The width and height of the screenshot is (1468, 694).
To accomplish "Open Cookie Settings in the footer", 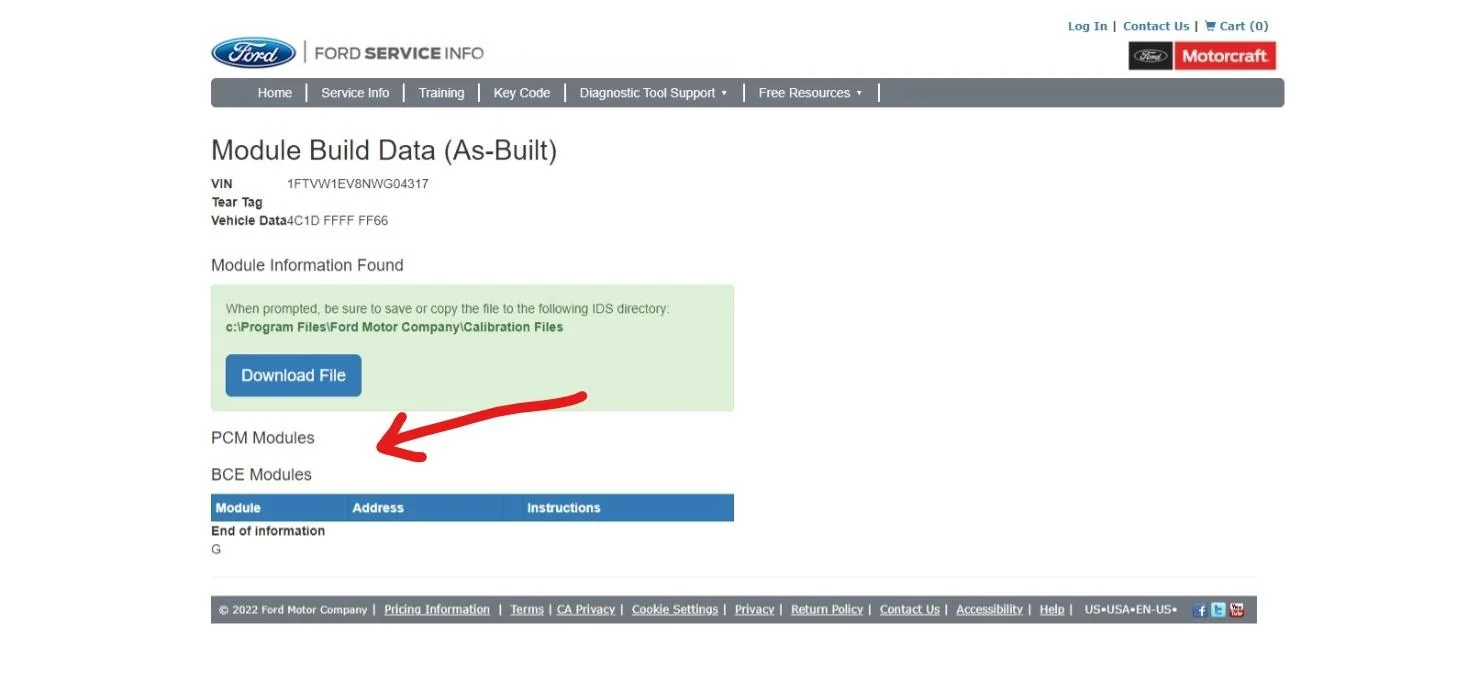I will coord(675,610).
